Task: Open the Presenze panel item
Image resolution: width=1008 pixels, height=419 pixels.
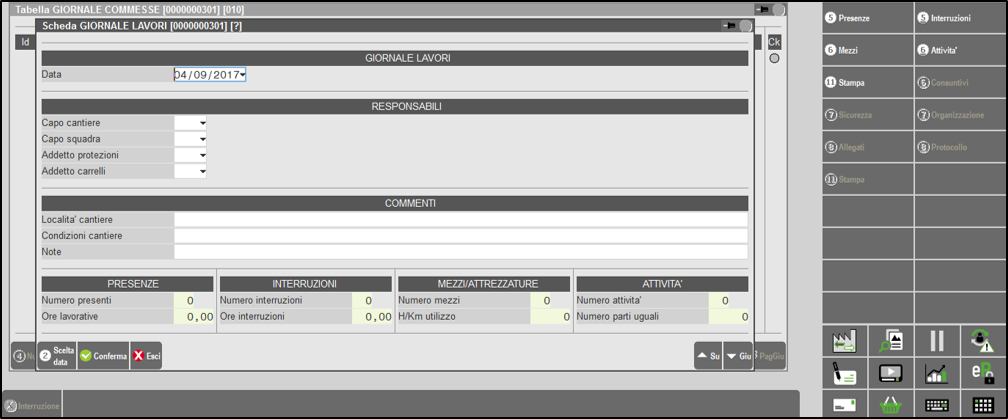Action: pos(866,17)
